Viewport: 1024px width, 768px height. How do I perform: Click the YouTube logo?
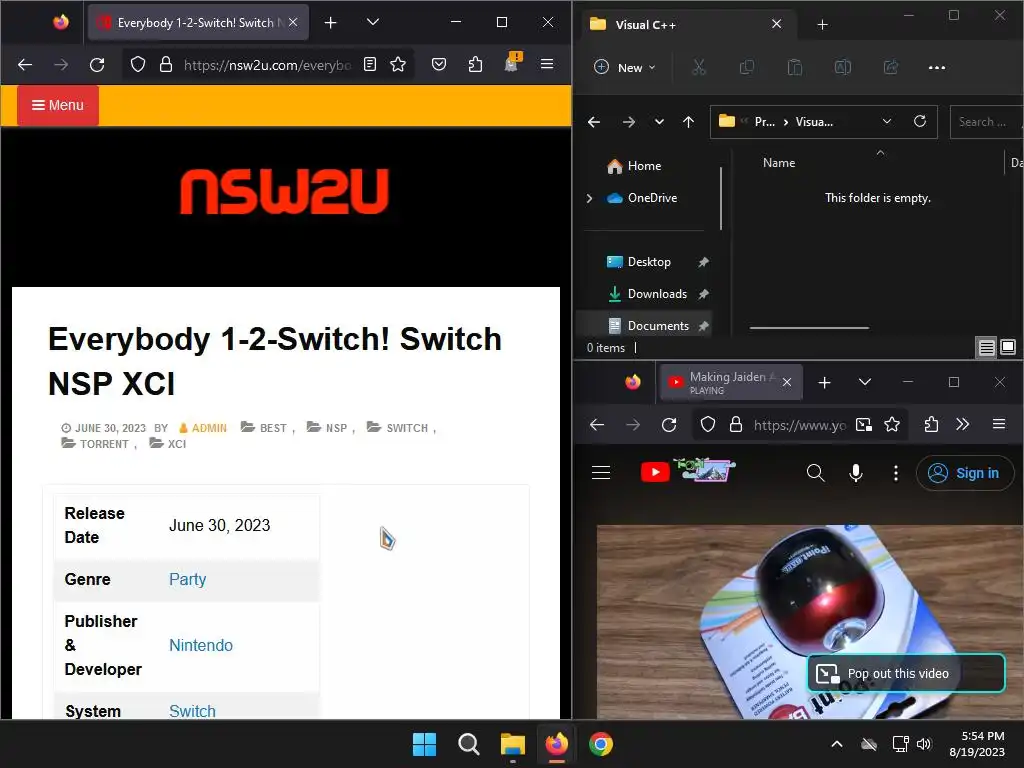pos(688,470)
